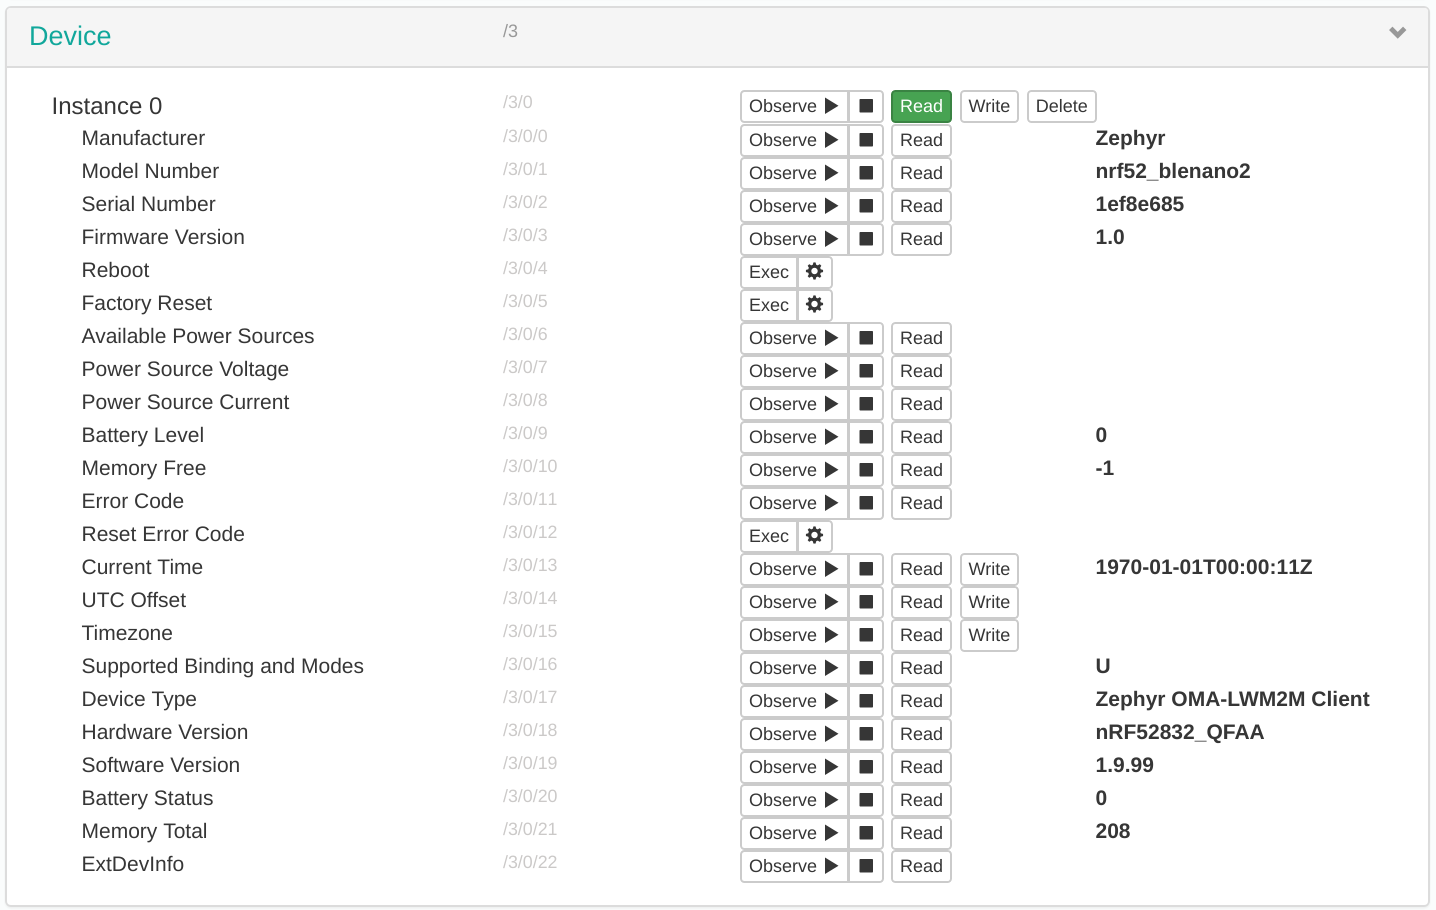Observe Software Version

click(794, 767)
